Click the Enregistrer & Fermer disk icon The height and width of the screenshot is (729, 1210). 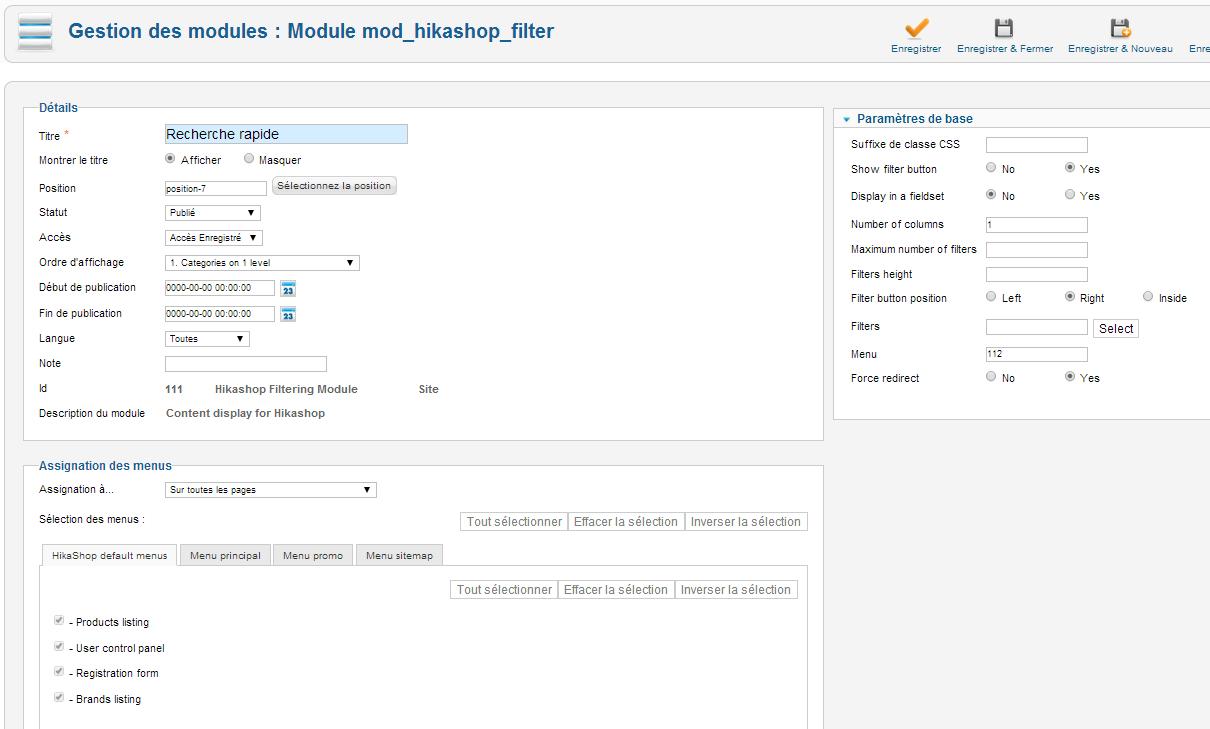1003,29
